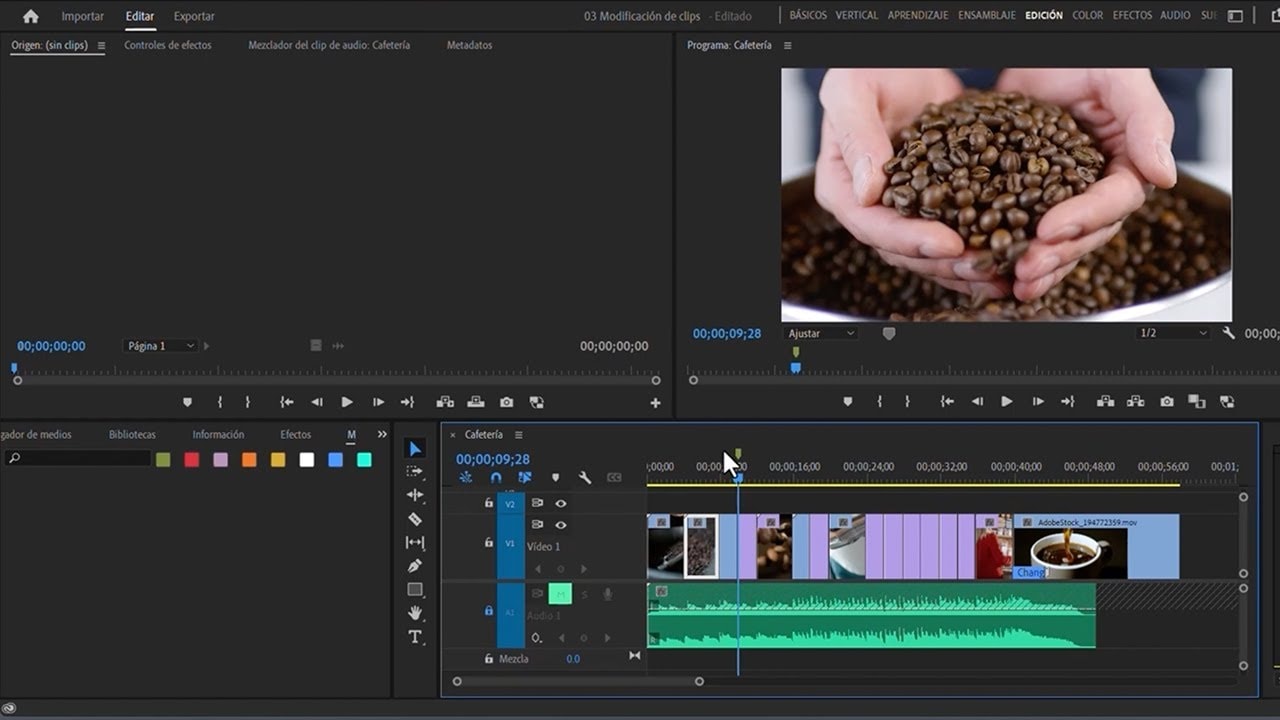Open the Ajustar zoom dropdown
This screenshot has width=1280, height=720.
(820, 333)
